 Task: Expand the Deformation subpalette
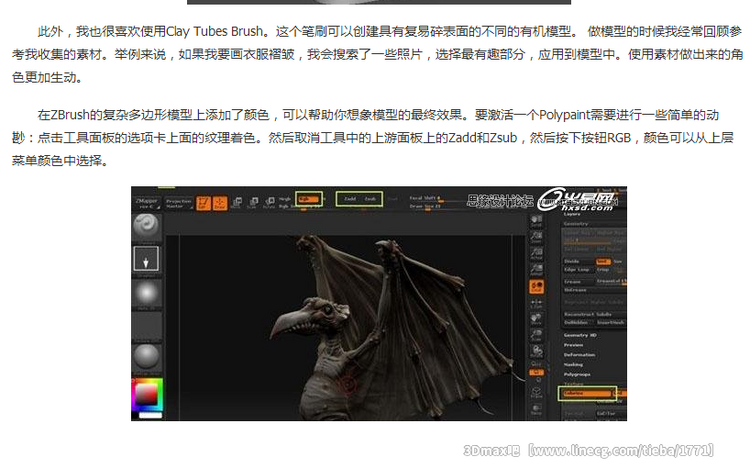coord(579,355)
